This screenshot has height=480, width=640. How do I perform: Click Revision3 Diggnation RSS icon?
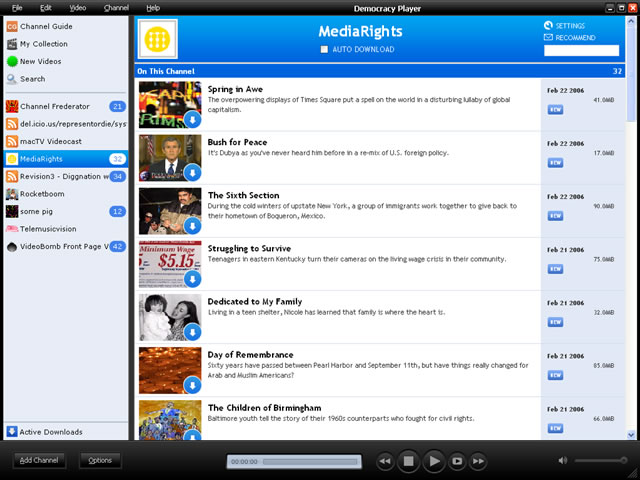[12, 176]
